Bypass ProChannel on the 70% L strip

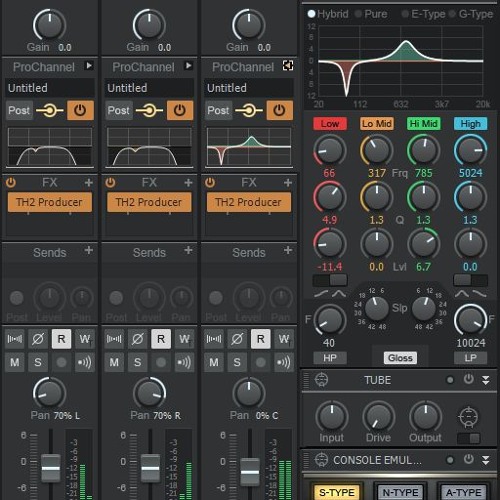tap(80, 110)
